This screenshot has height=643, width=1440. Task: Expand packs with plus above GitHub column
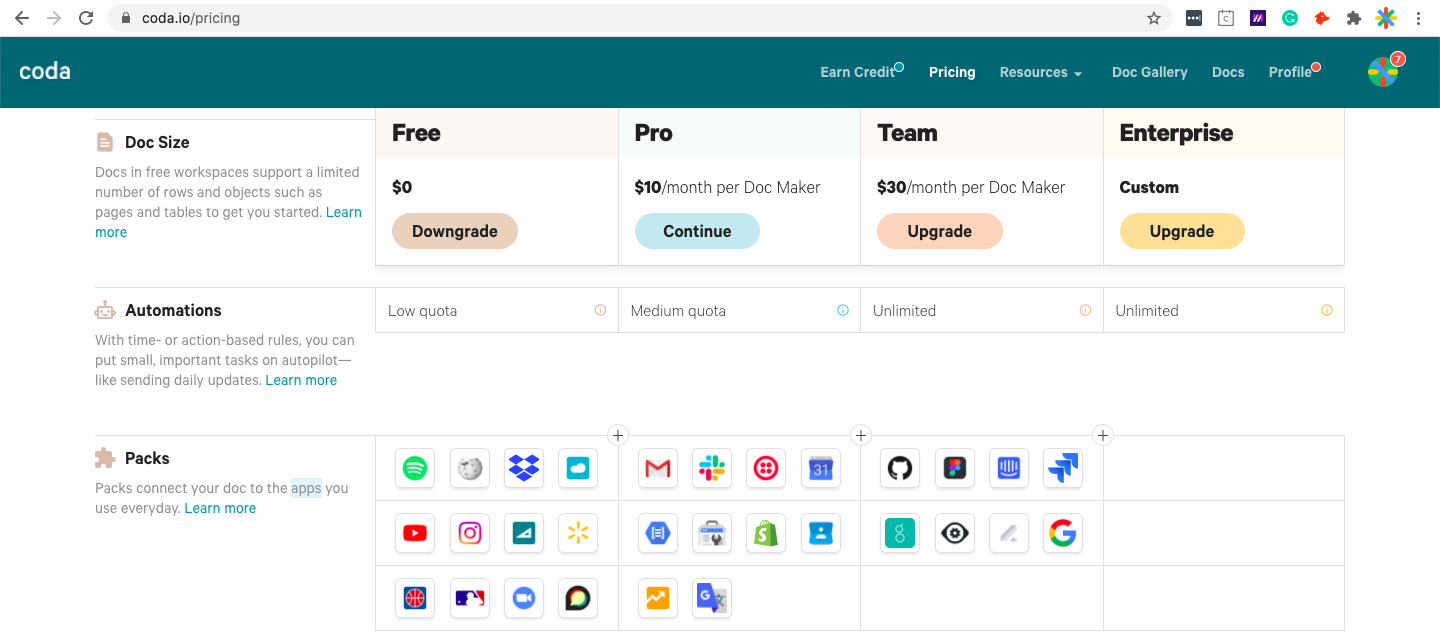861,435
